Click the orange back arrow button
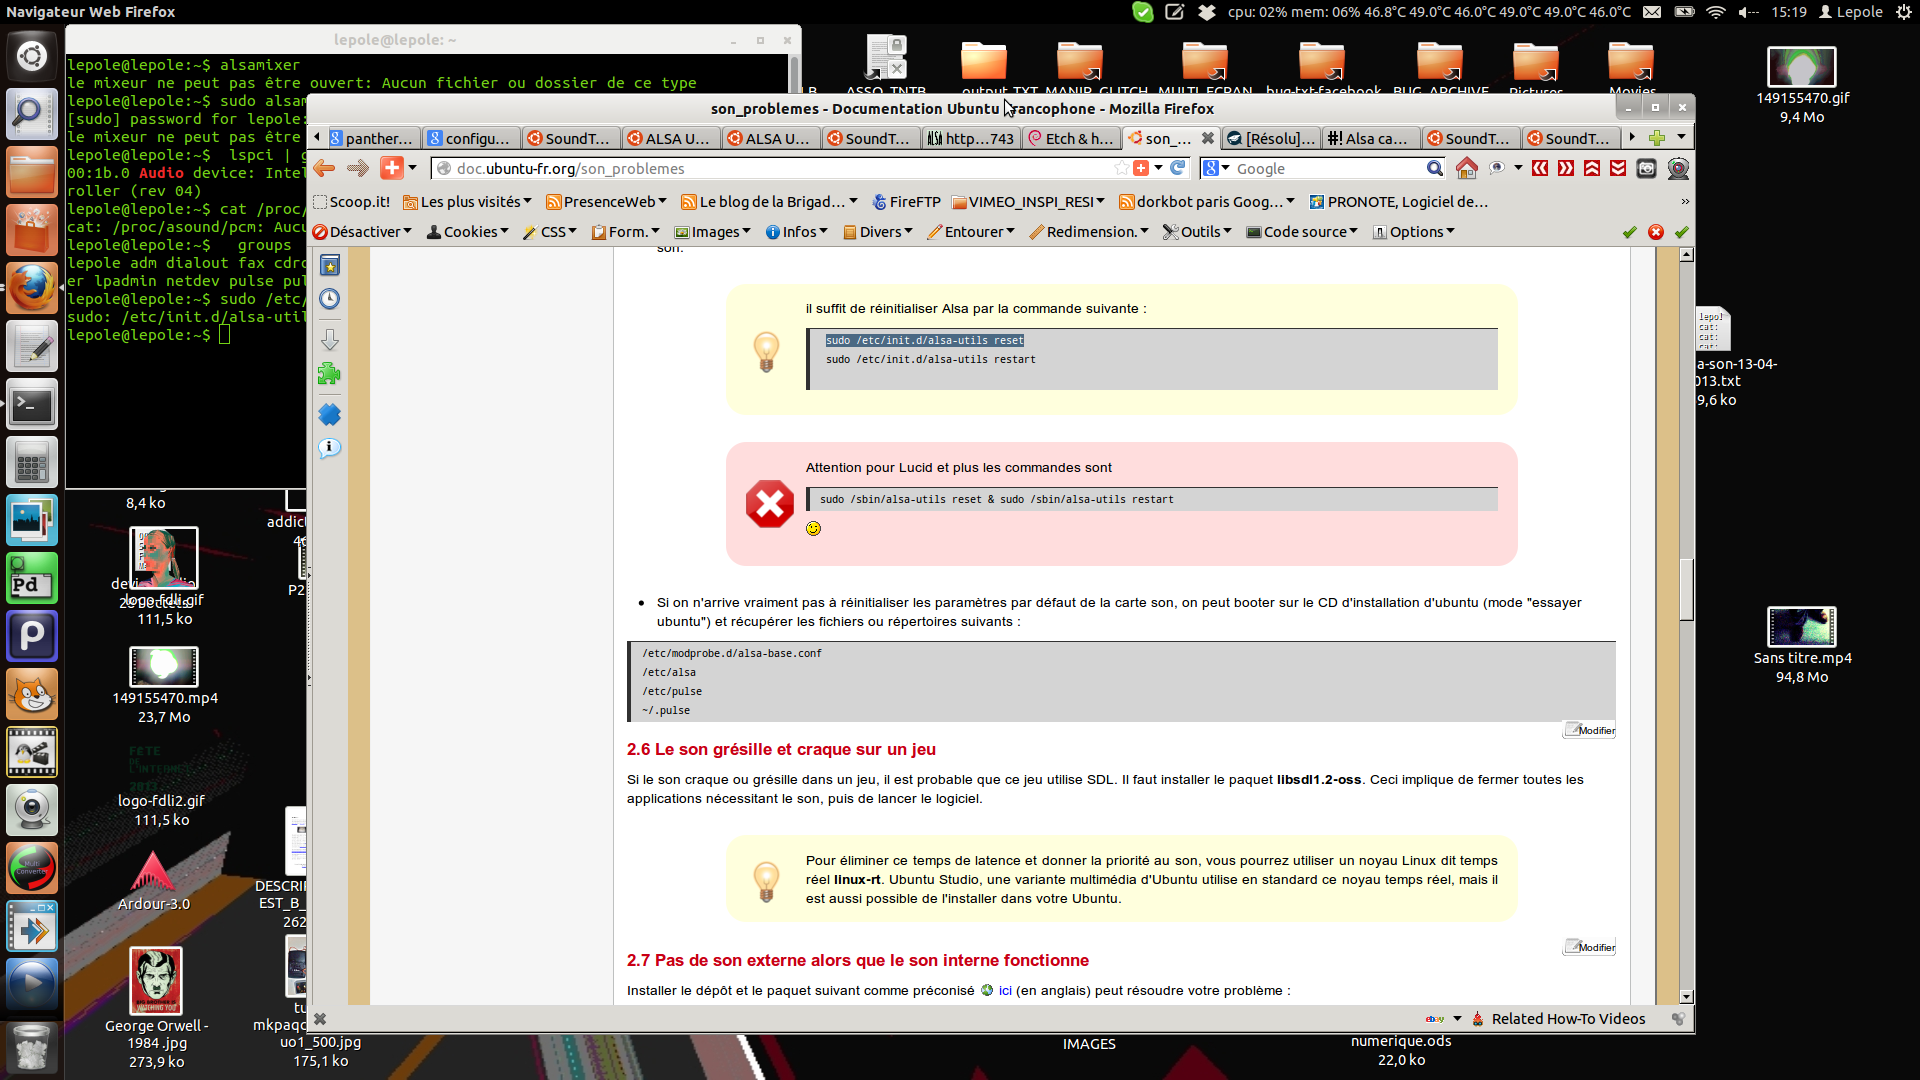Image resolution: width=1920 pixels, height=1080 pixels. click(x=324, y=168)
